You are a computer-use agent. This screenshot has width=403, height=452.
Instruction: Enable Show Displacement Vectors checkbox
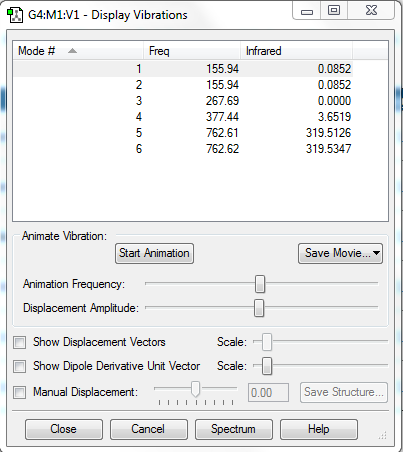(x=19, y=342)
